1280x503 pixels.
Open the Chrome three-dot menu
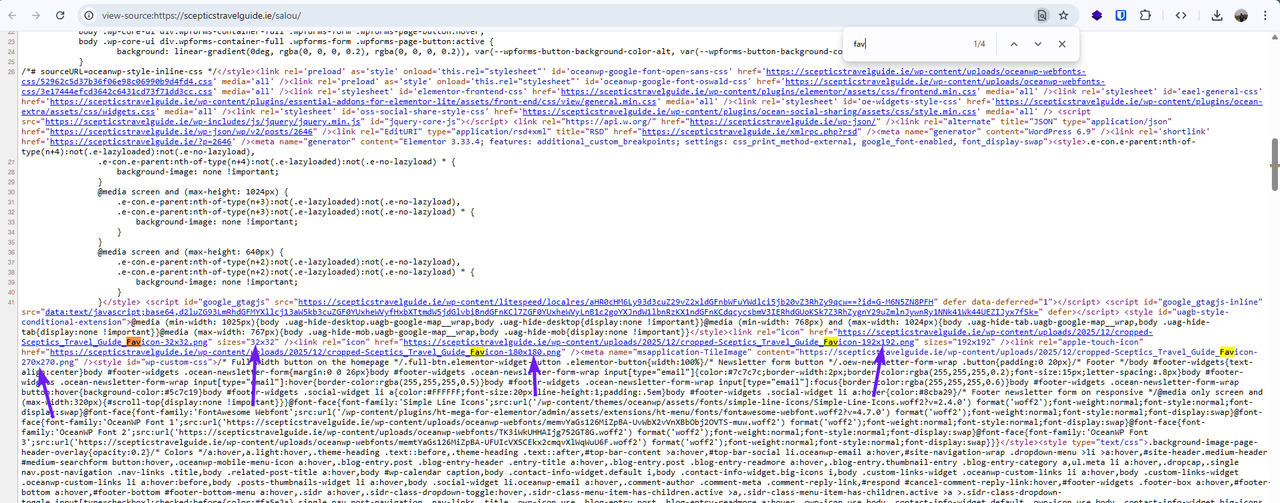click(1265, 16)
